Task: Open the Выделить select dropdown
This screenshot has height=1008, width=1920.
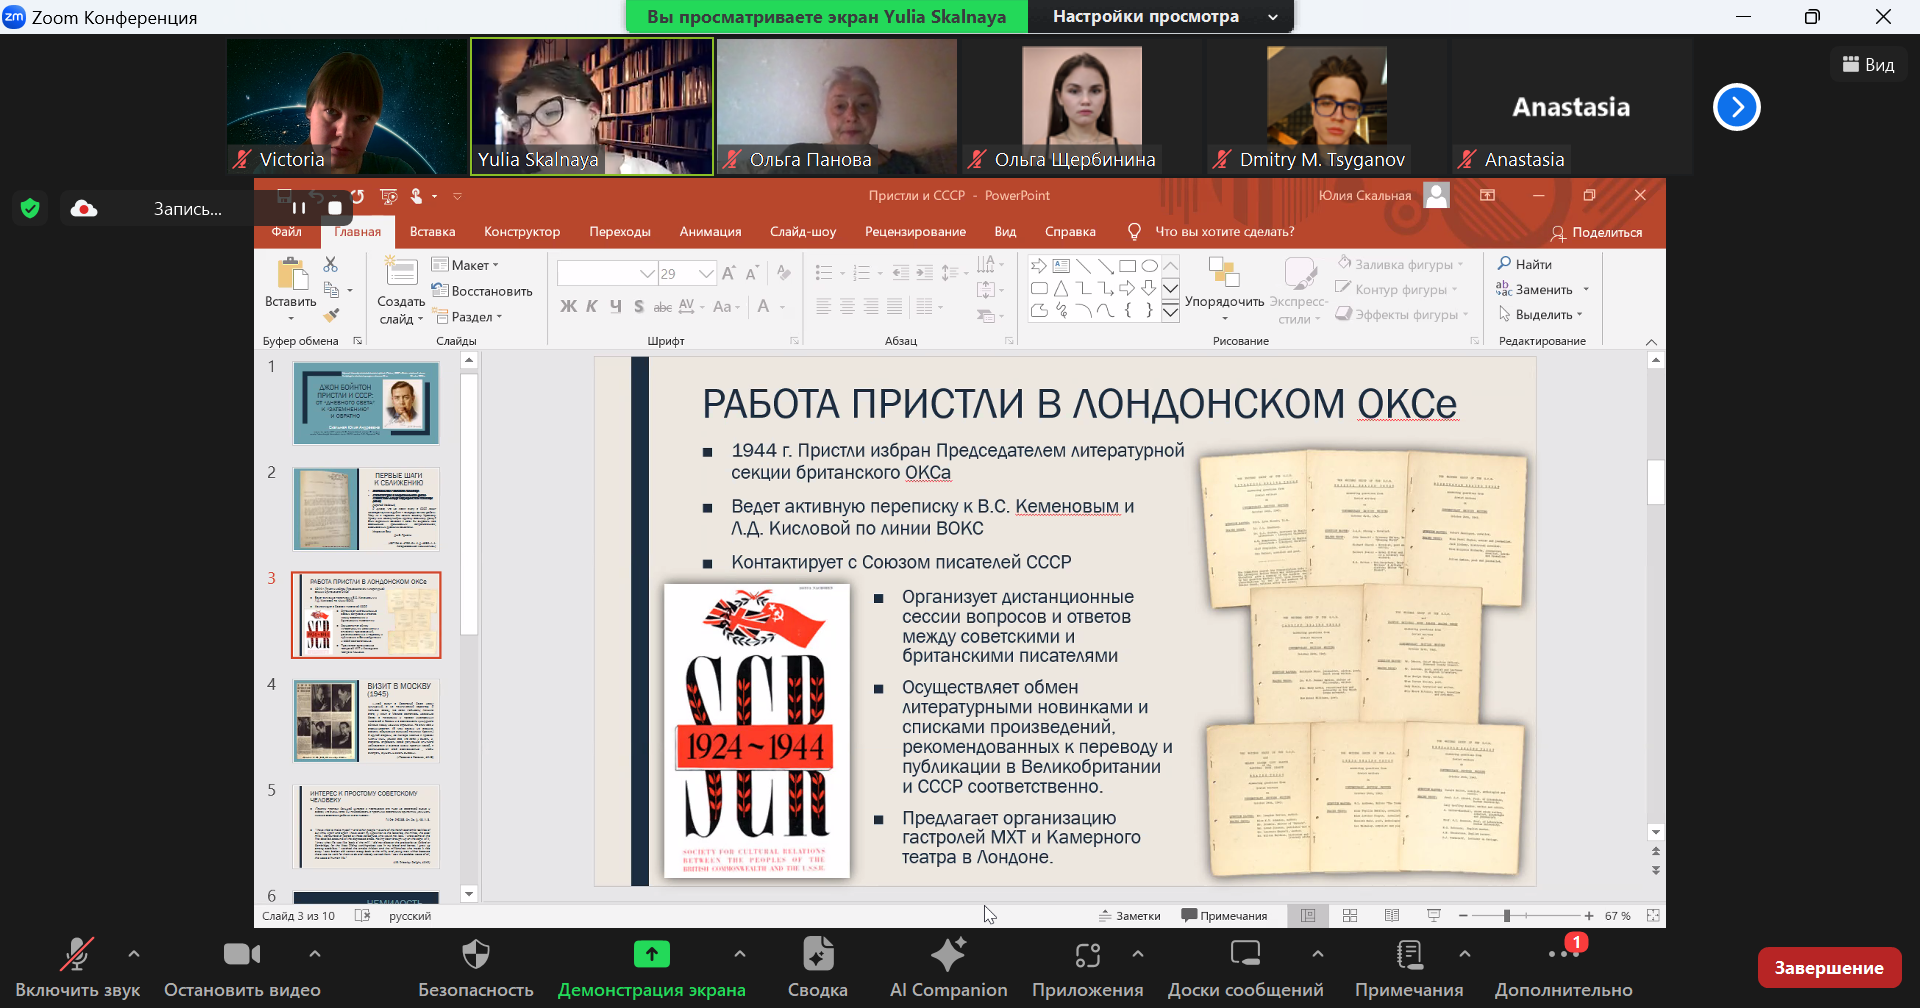Action: pyautogui.click(x=1540, y=314)
